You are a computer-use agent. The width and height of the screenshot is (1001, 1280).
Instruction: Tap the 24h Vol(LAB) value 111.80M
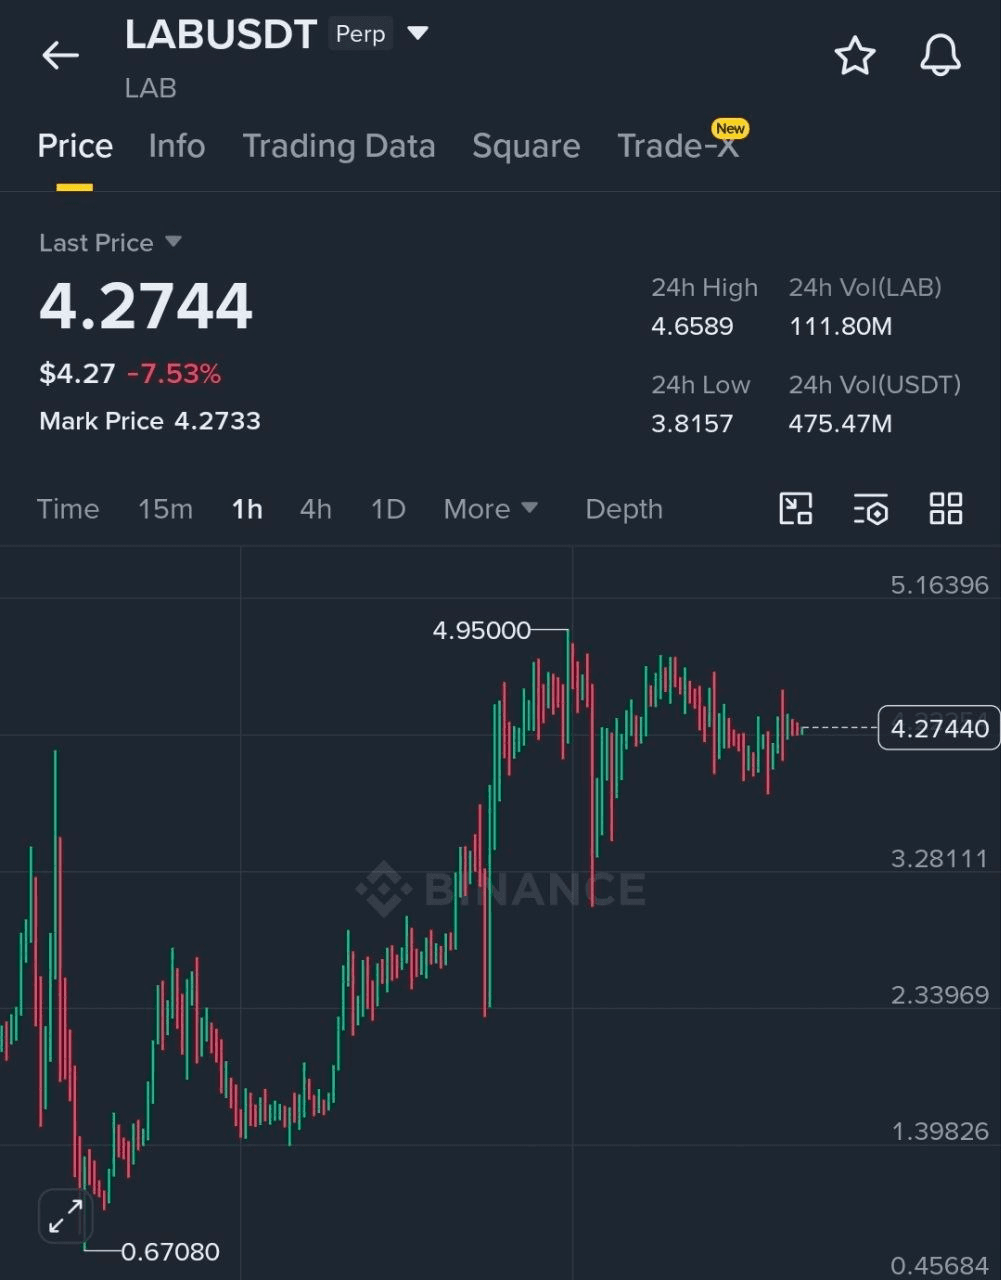tap(840, 326)
